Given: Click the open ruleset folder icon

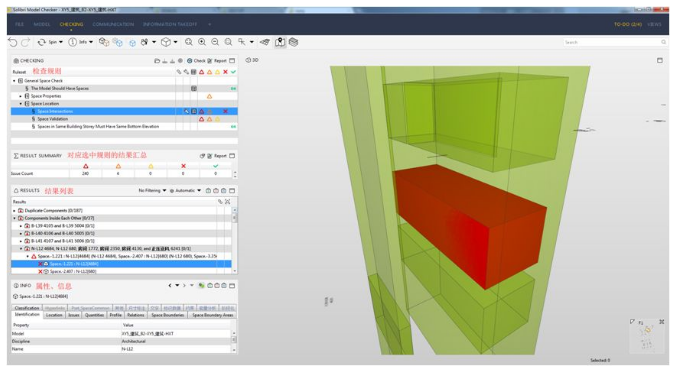Looking at the screenshot, I should coord(157,61).
